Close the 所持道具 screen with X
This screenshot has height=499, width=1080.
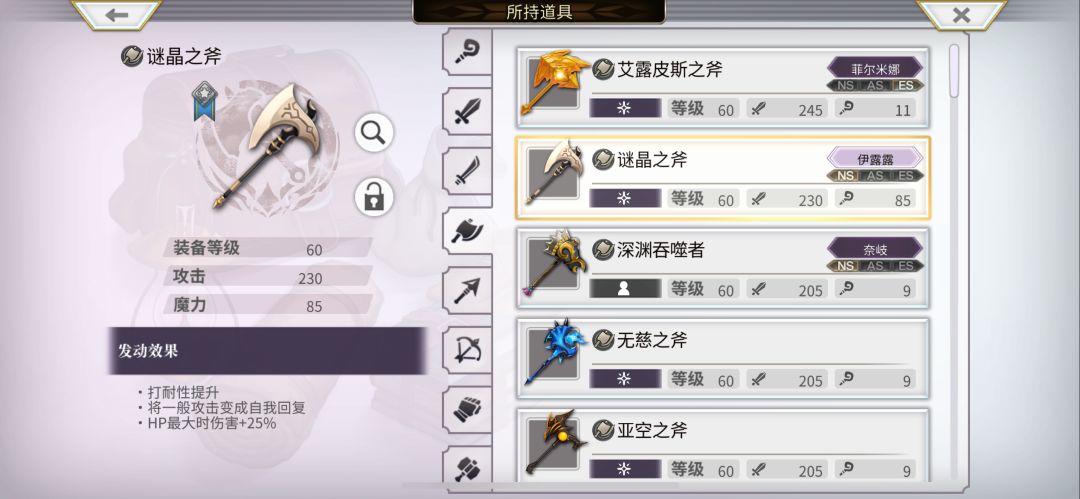click(961, 14)
